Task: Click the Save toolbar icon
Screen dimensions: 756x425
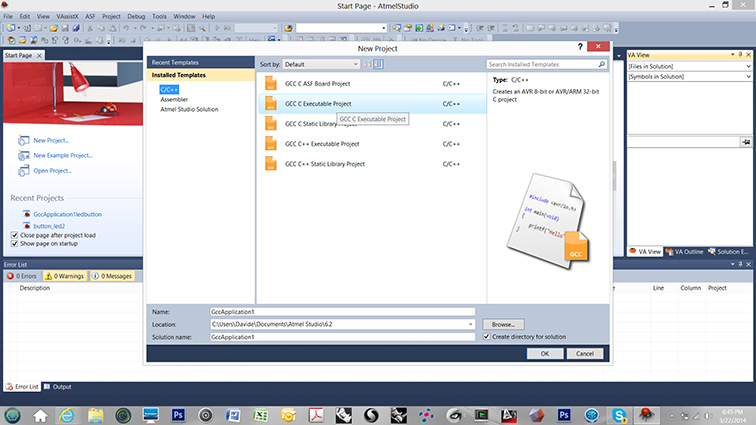Action: (x=65, y=28)
